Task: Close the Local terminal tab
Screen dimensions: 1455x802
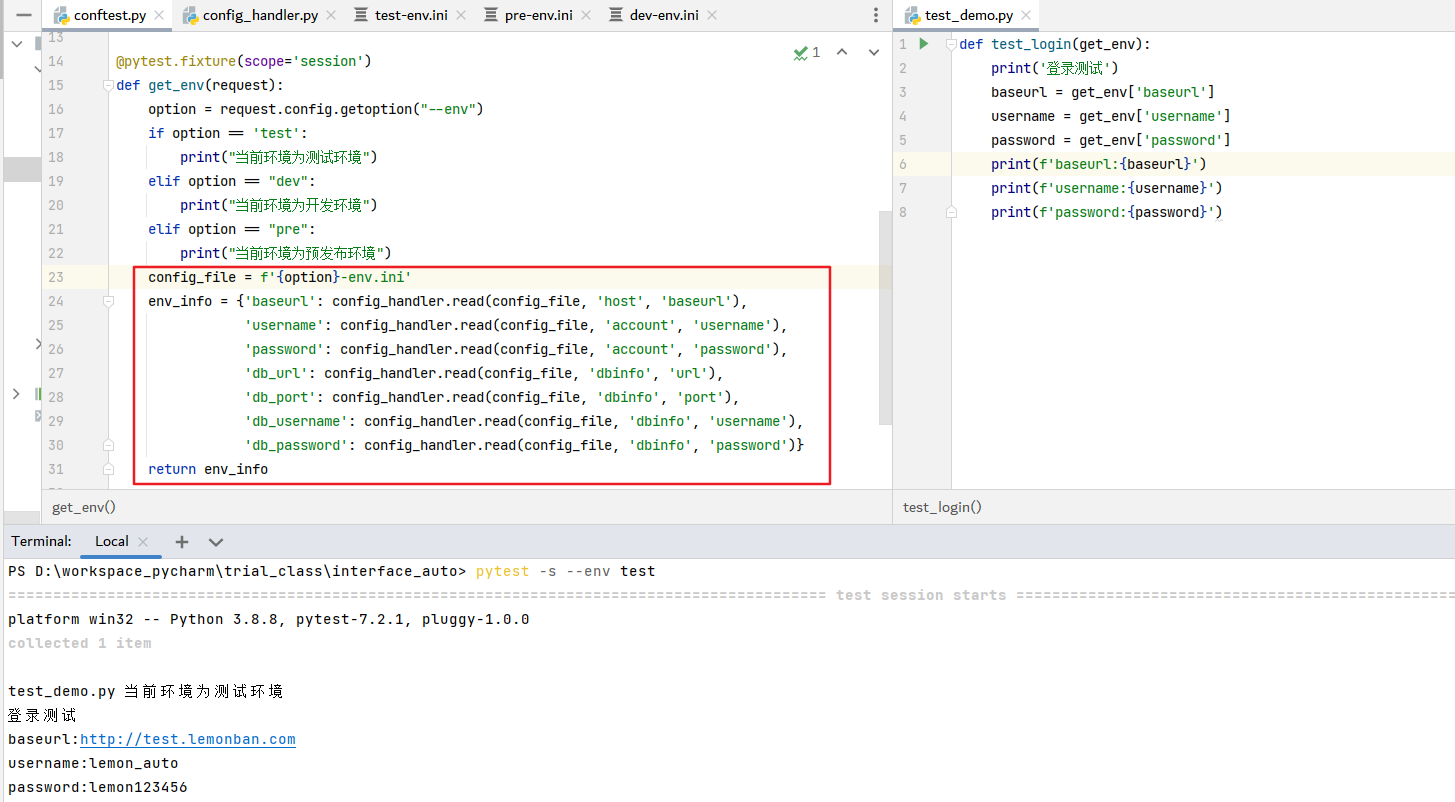Action: click(143, 541)
